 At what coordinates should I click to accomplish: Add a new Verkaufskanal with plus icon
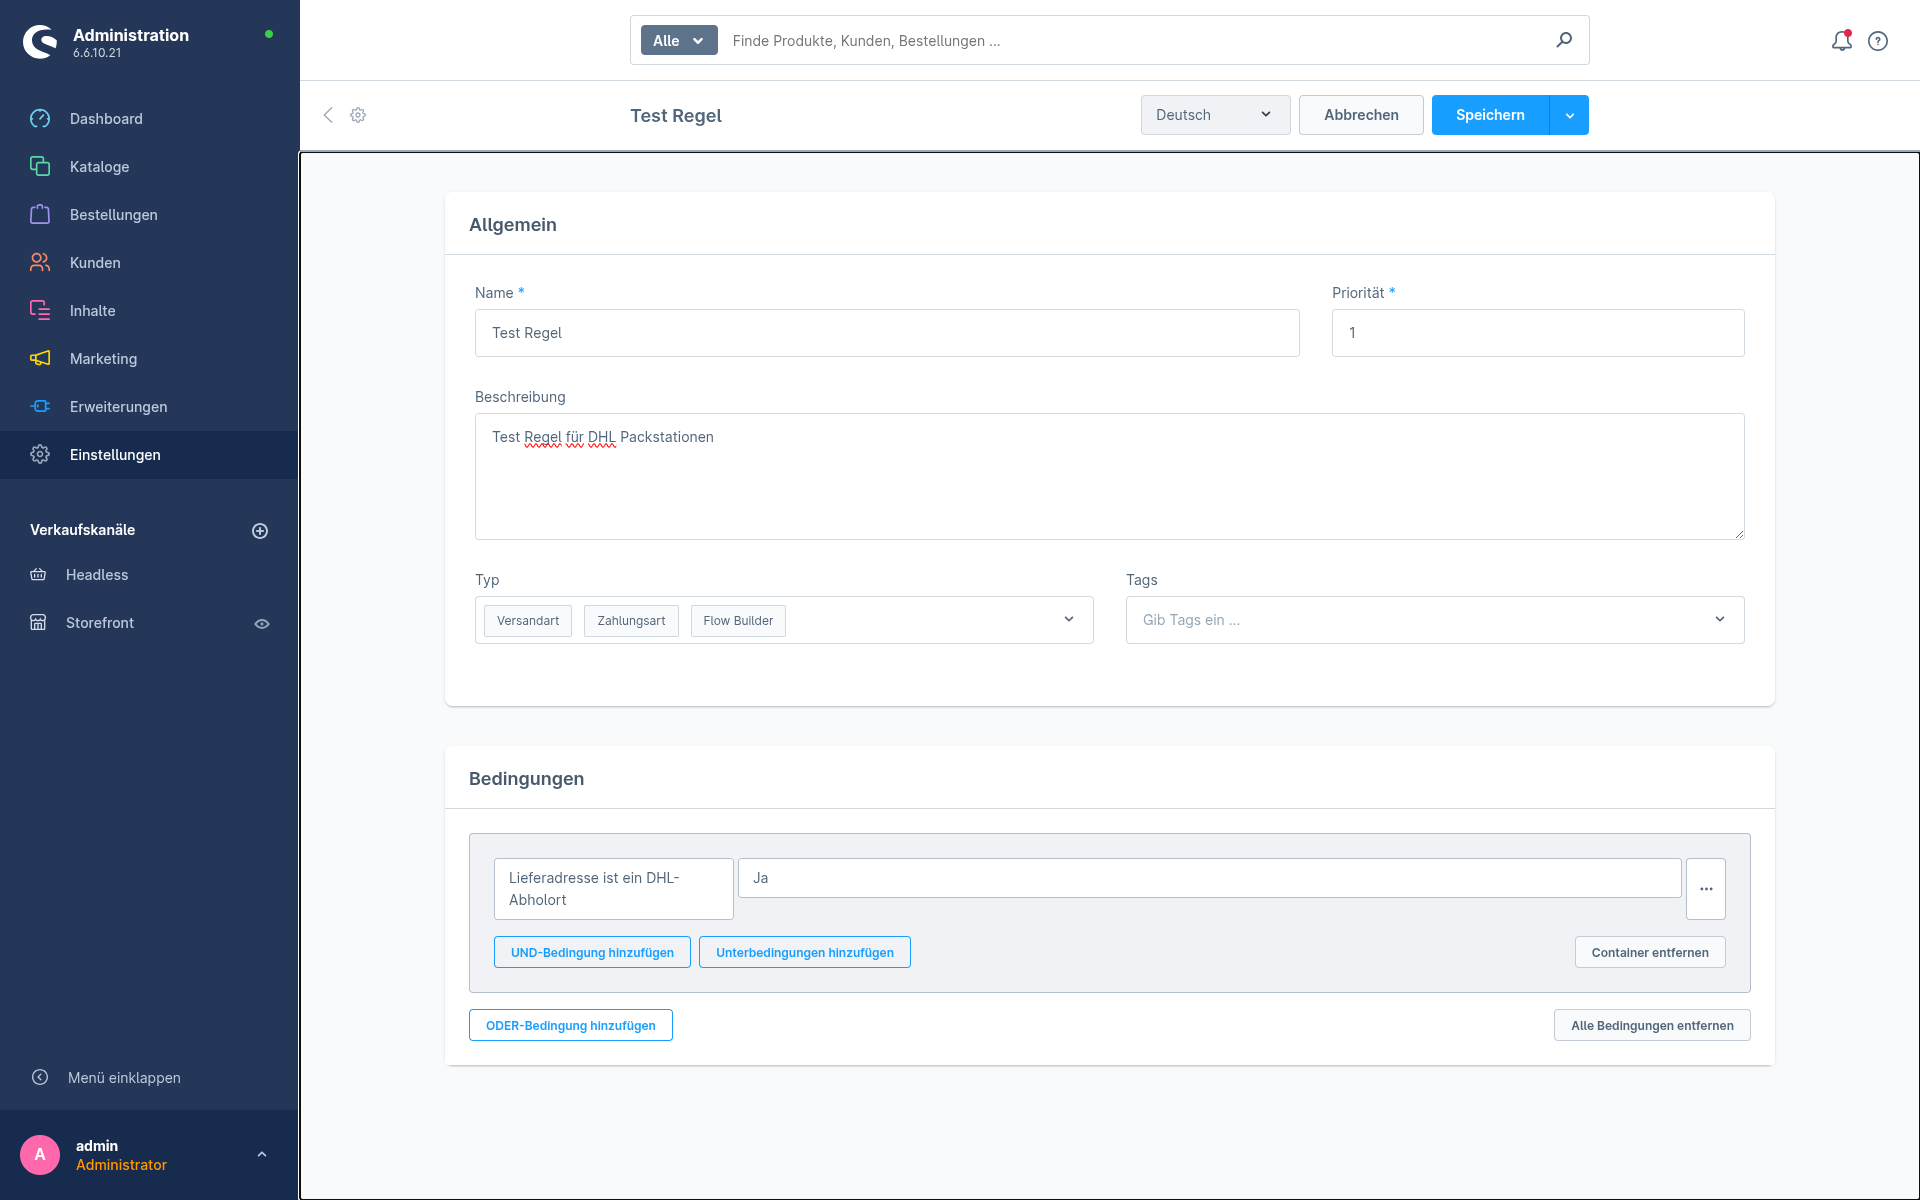[x=260, y=531]
